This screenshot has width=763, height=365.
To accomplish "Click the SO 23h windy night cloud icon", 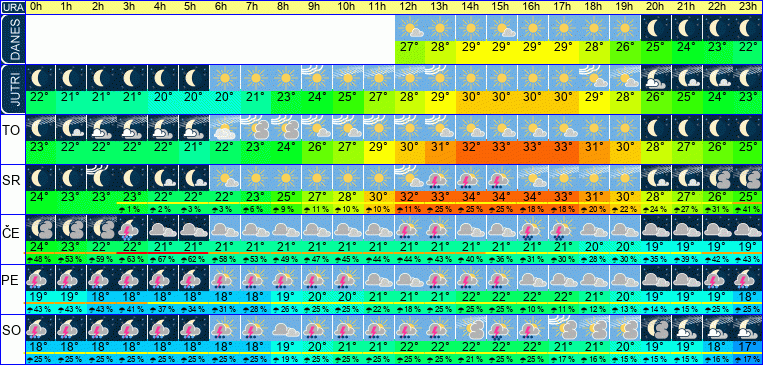I will click(x=748, y=328).
